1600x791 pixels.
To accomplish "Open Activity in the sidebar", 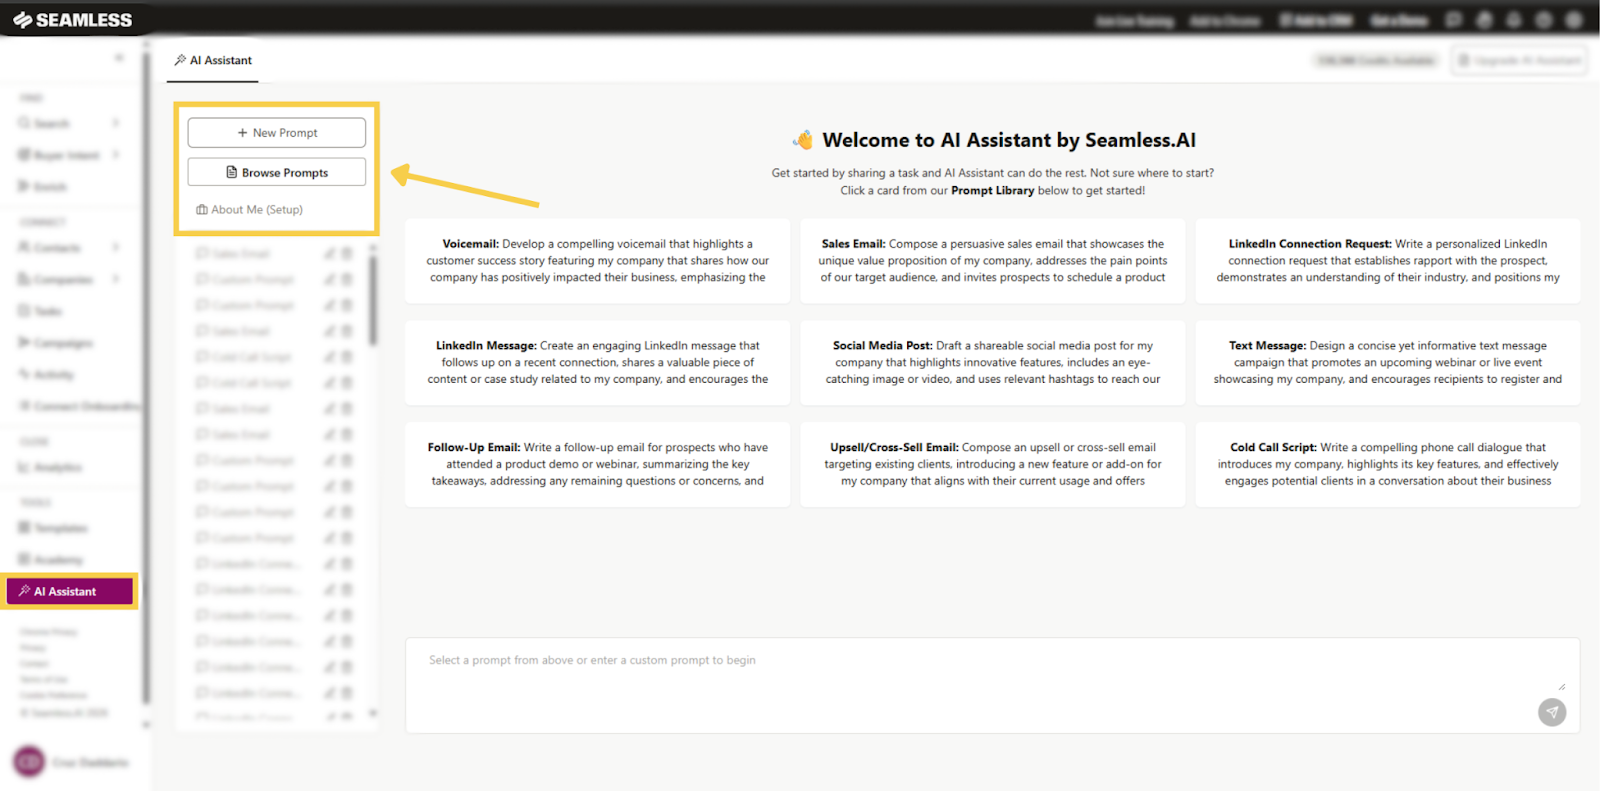I will pos(46,375).
